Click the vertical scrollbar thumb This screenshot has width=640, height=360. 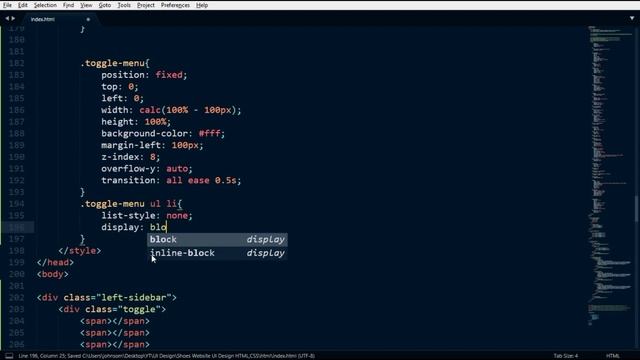[x=637, y=209]
